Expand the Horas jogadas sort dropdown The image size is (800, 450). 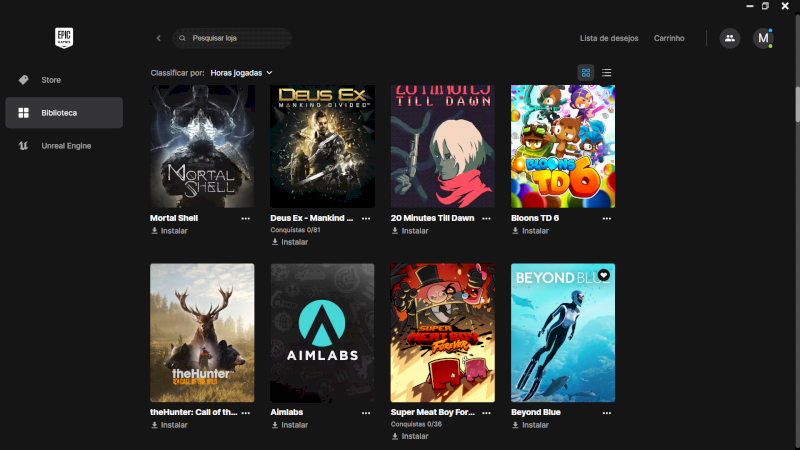241,73
